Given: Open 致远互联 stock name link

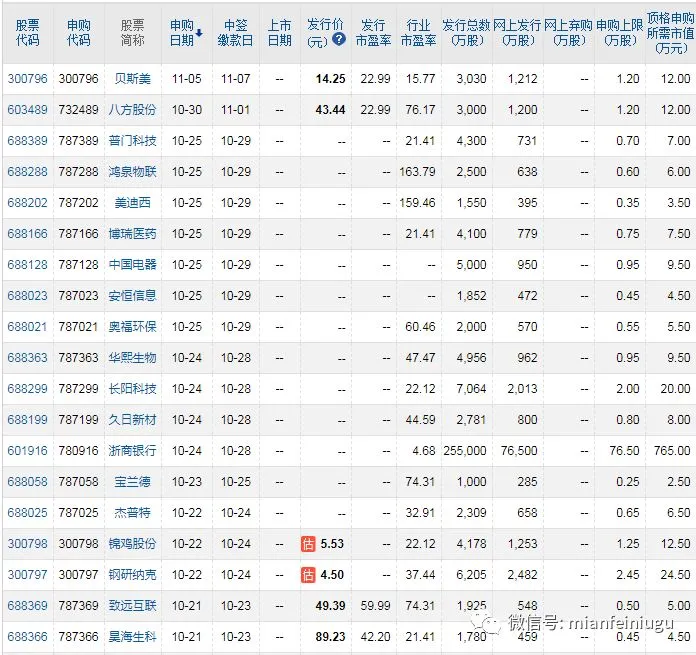Looking at the screenshot, I should (x=132, y=606).
